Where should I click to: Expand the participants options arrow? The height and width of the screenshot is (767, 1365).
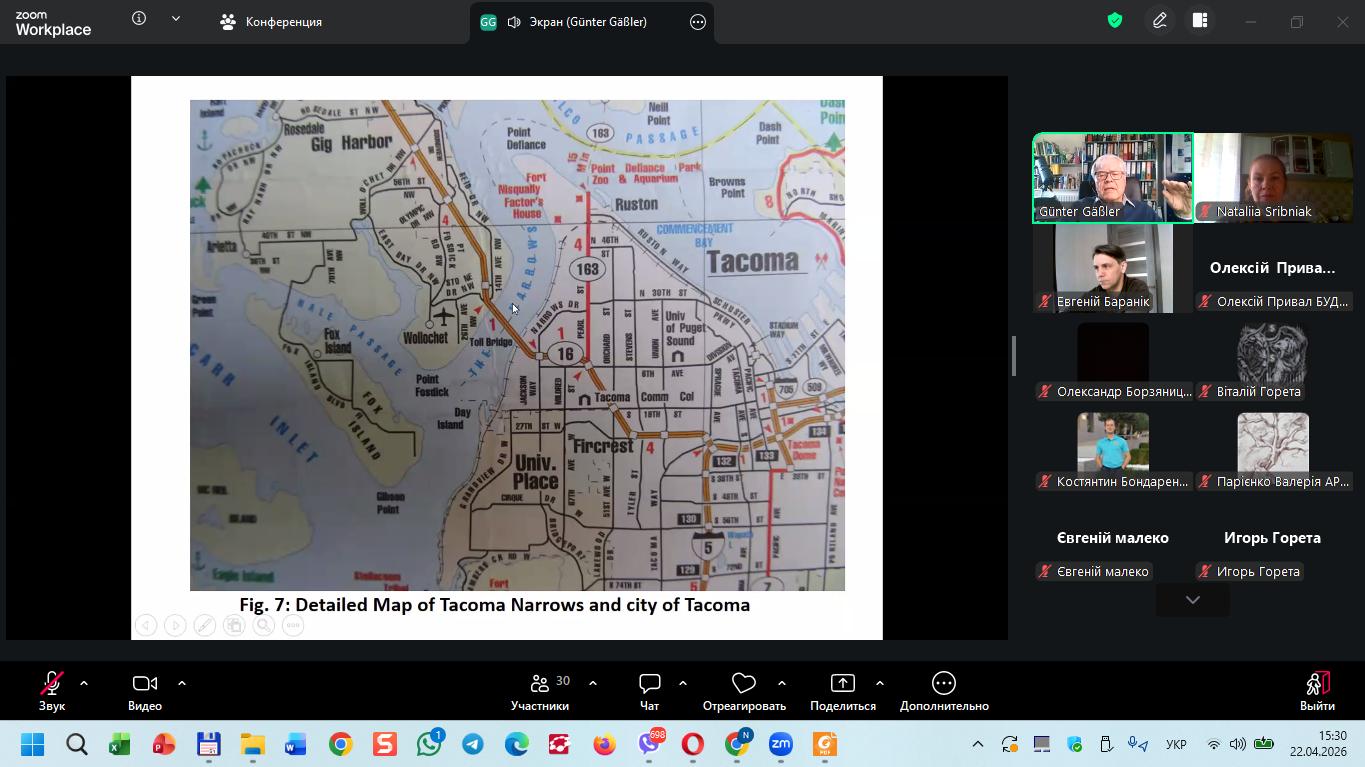(x=593, y=683)
